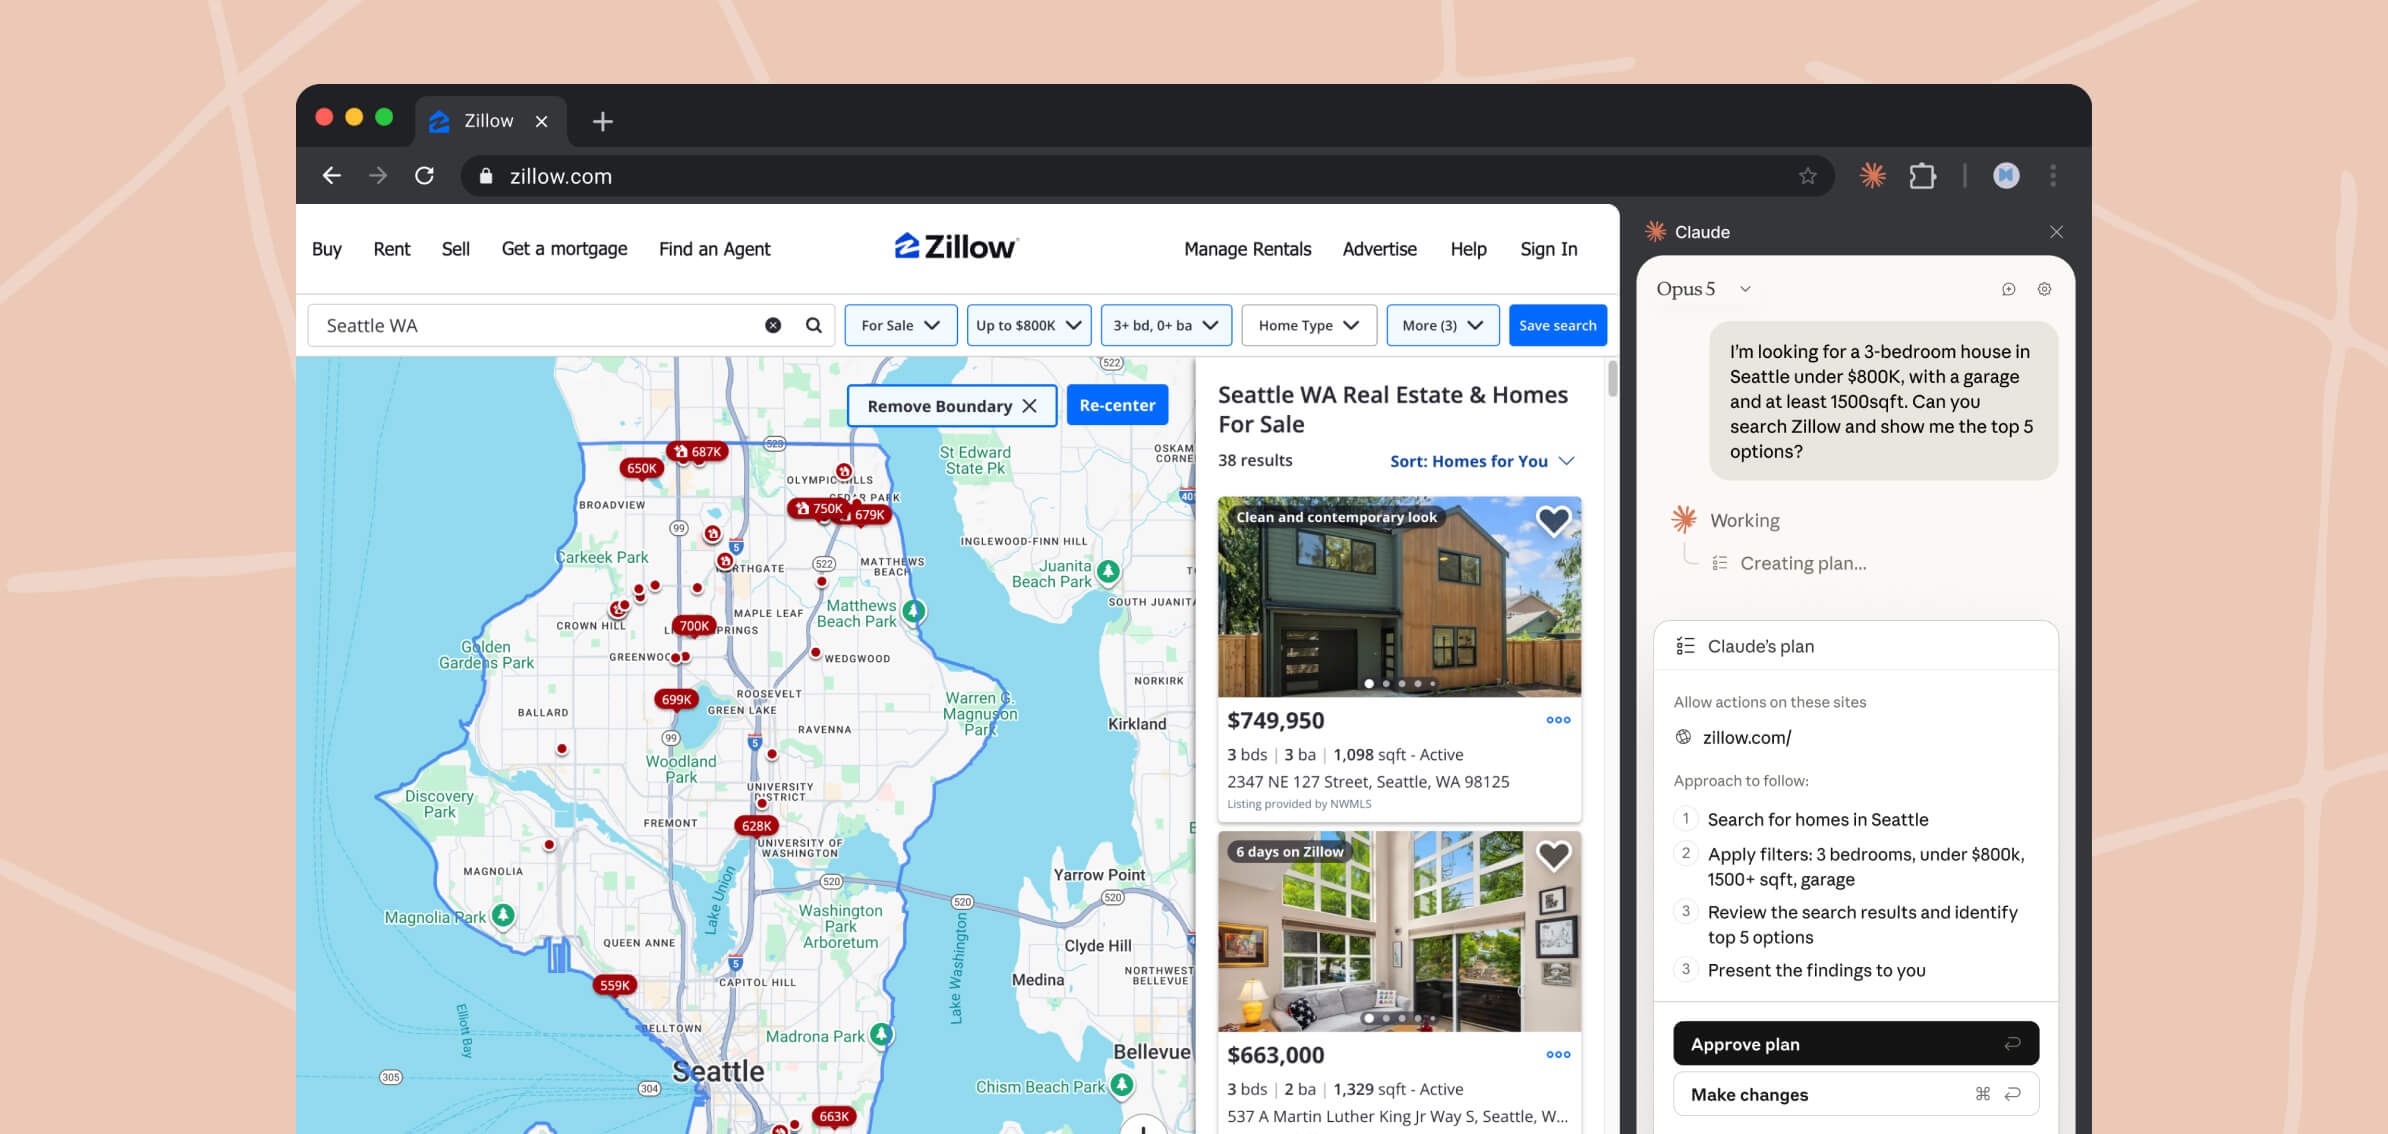Select the 750K map price marker
The height and width of the screenshot is (1134, 2388).
pos(819,509)
